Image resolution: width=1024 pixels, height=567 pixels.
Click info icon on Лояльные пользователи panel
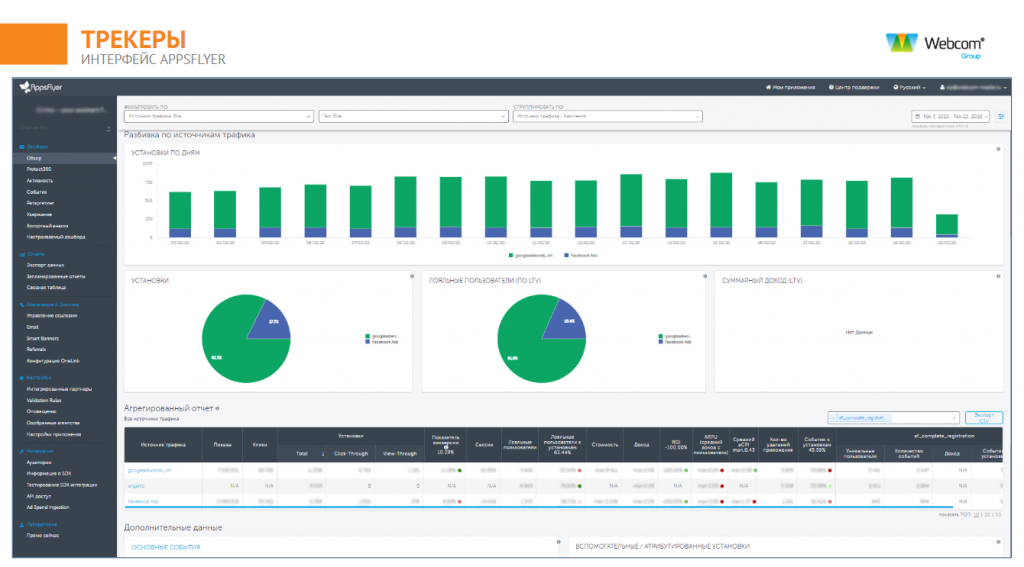(704, 276)
